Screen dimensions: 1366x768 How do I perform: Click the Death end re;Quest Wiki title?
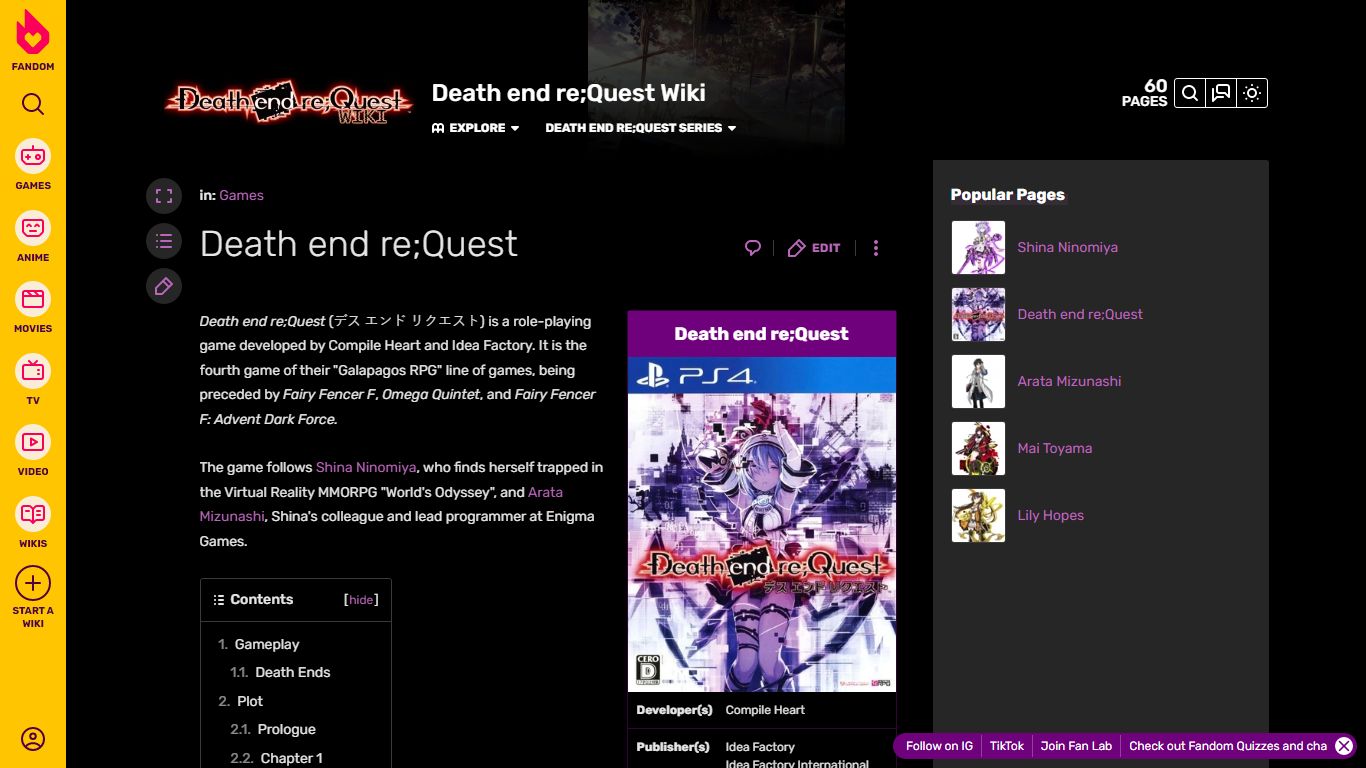coord(569,93)
